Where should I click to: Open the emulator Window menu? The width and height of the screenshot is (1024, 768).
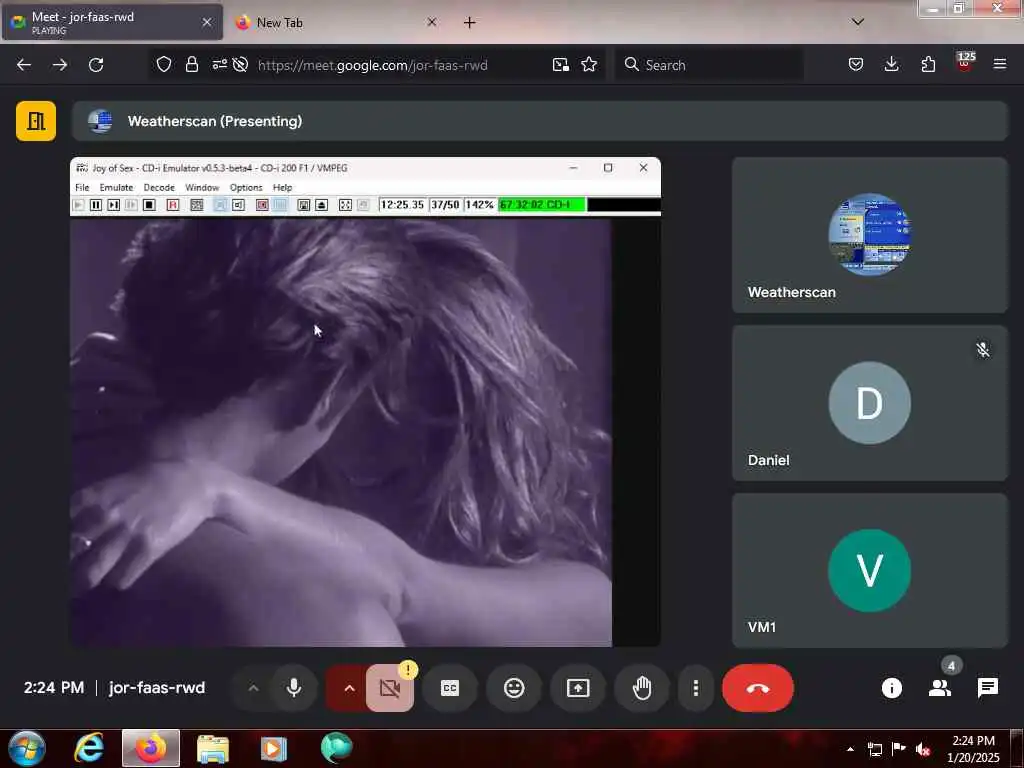point(202,187)
